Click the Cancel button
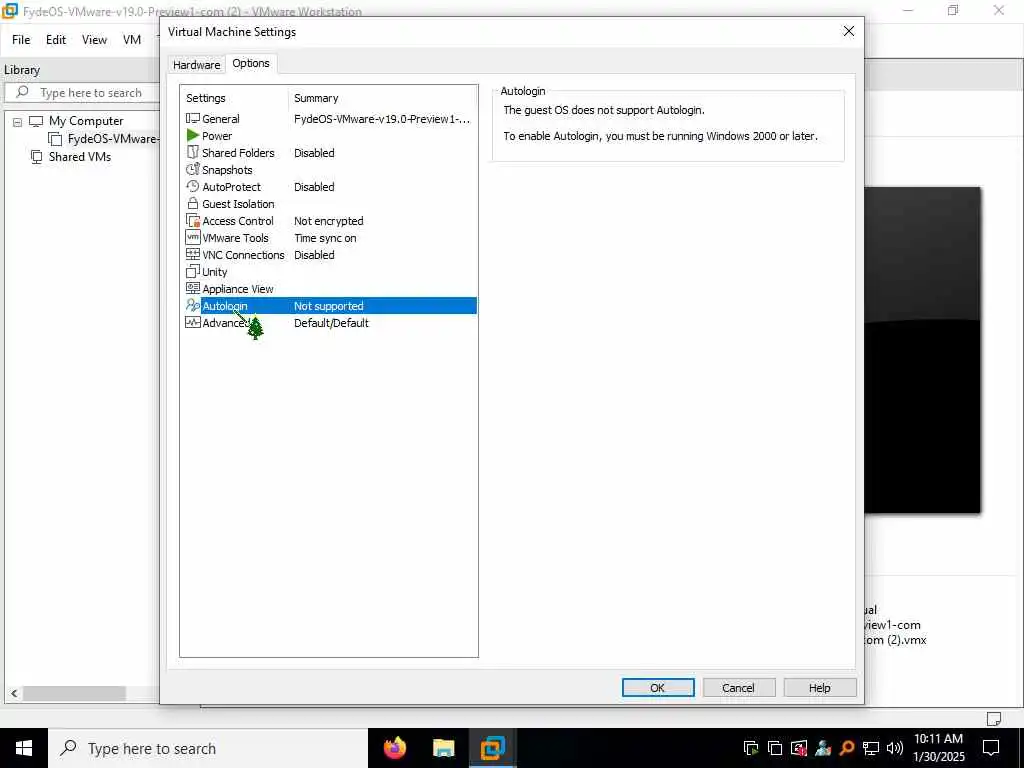 [739, 688]
